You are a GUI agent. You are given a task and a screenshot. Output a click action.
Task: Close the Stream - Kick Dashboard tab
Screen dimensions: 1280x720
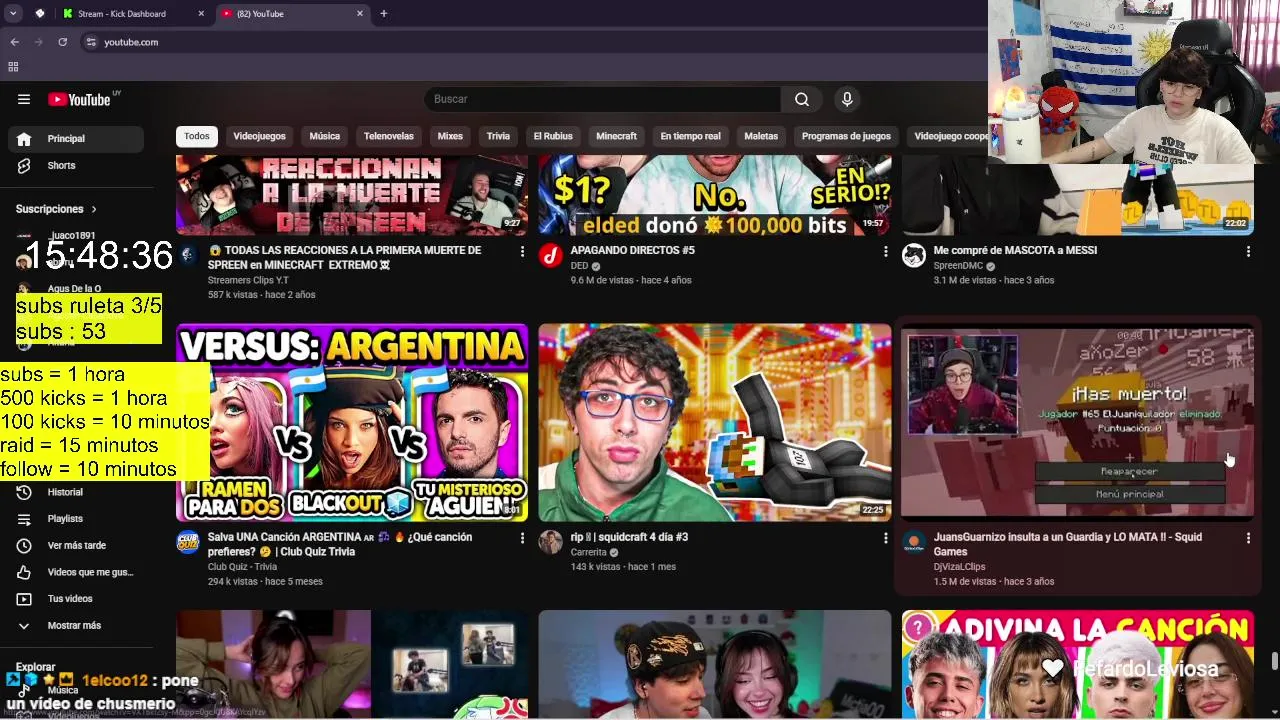tap(201, 14)
